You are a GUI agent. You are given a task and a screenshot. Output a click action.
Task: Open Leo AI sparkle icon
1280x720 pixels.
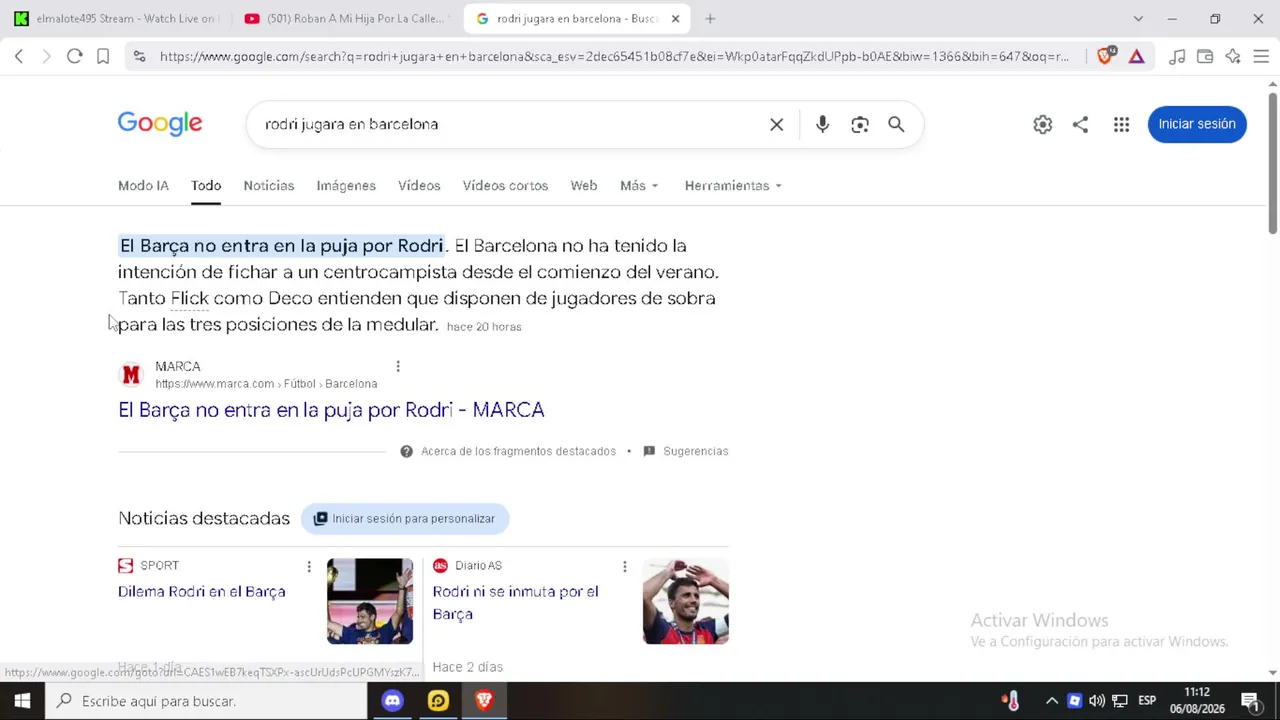coord(1233,57)
